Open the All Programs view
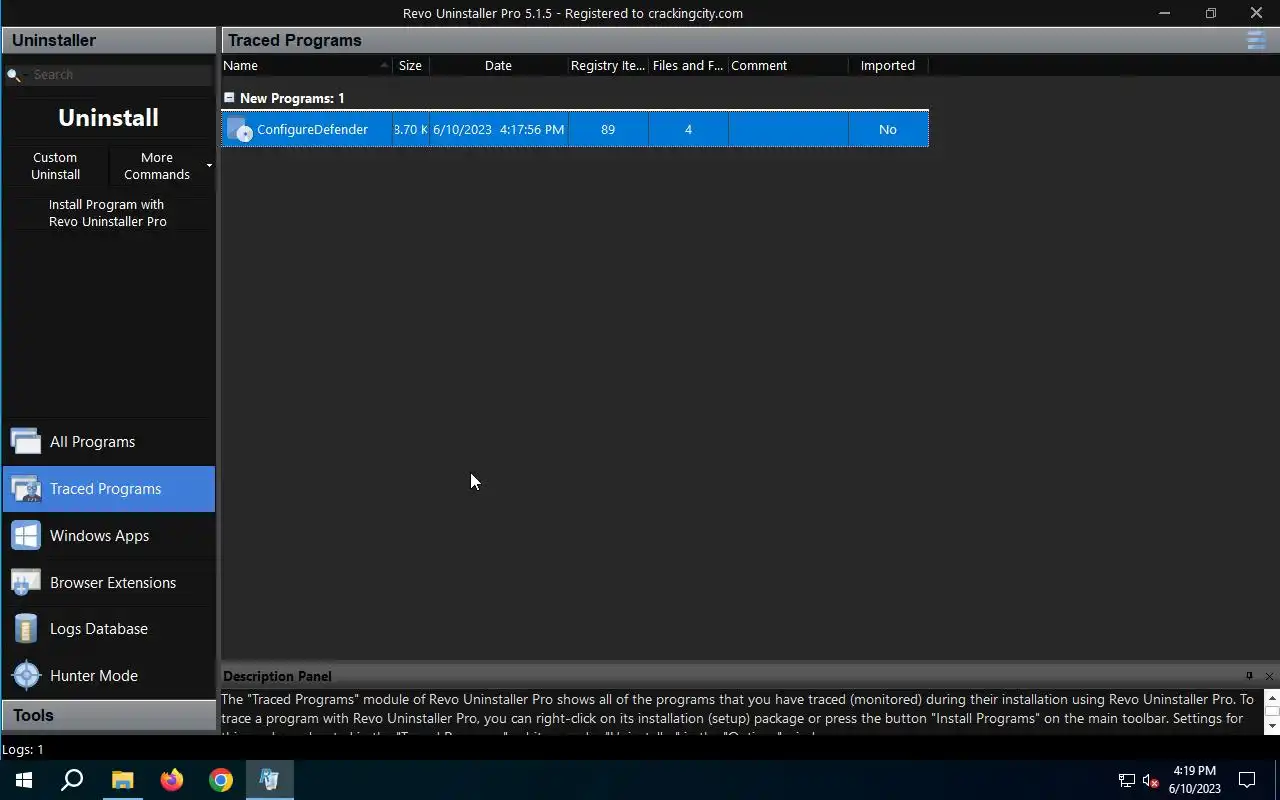The image size is (1280, 800). tap(108, 441)
